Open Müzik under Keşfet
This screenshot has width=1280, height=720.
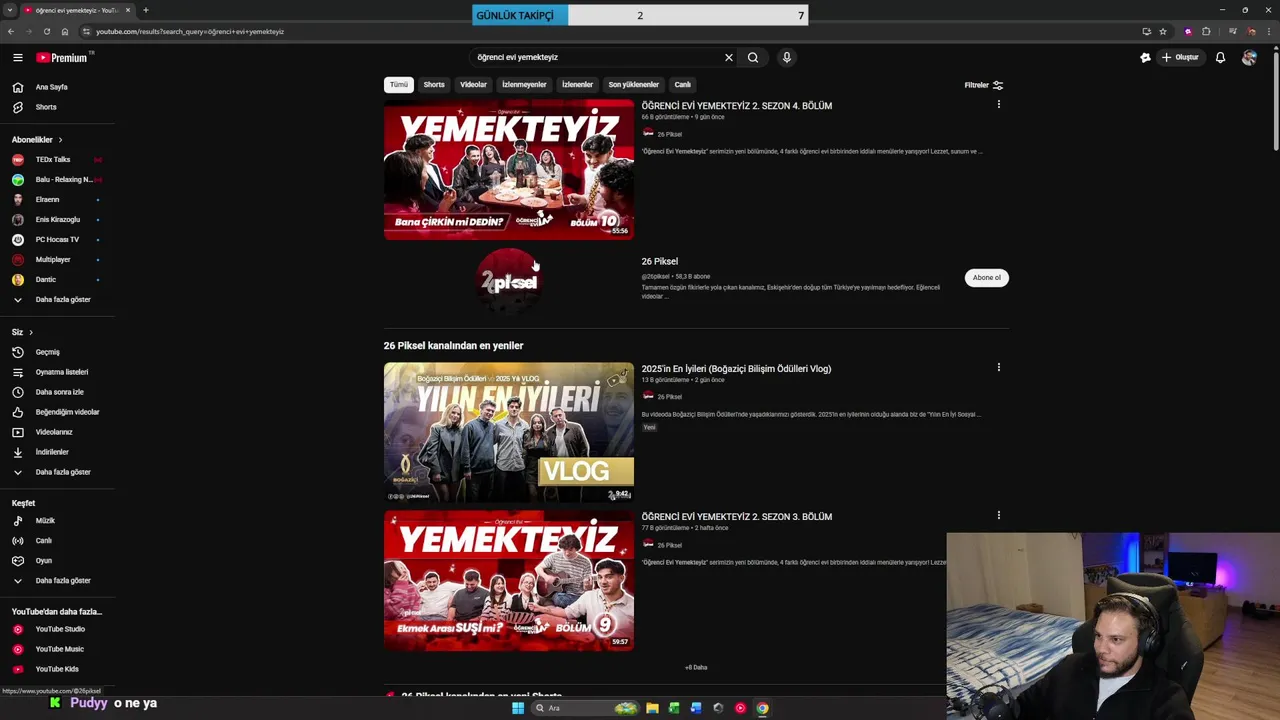point(45,521)
